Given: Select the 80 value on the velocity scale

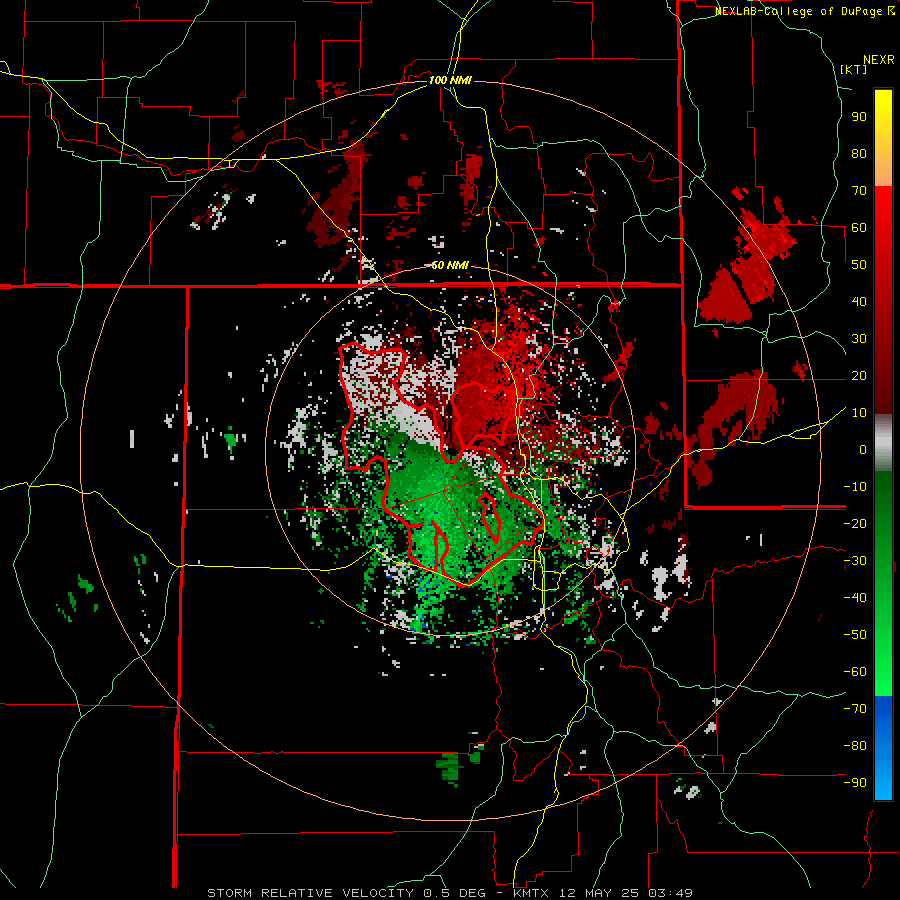Looking at the screenshot, I should [x=859, y=154].
